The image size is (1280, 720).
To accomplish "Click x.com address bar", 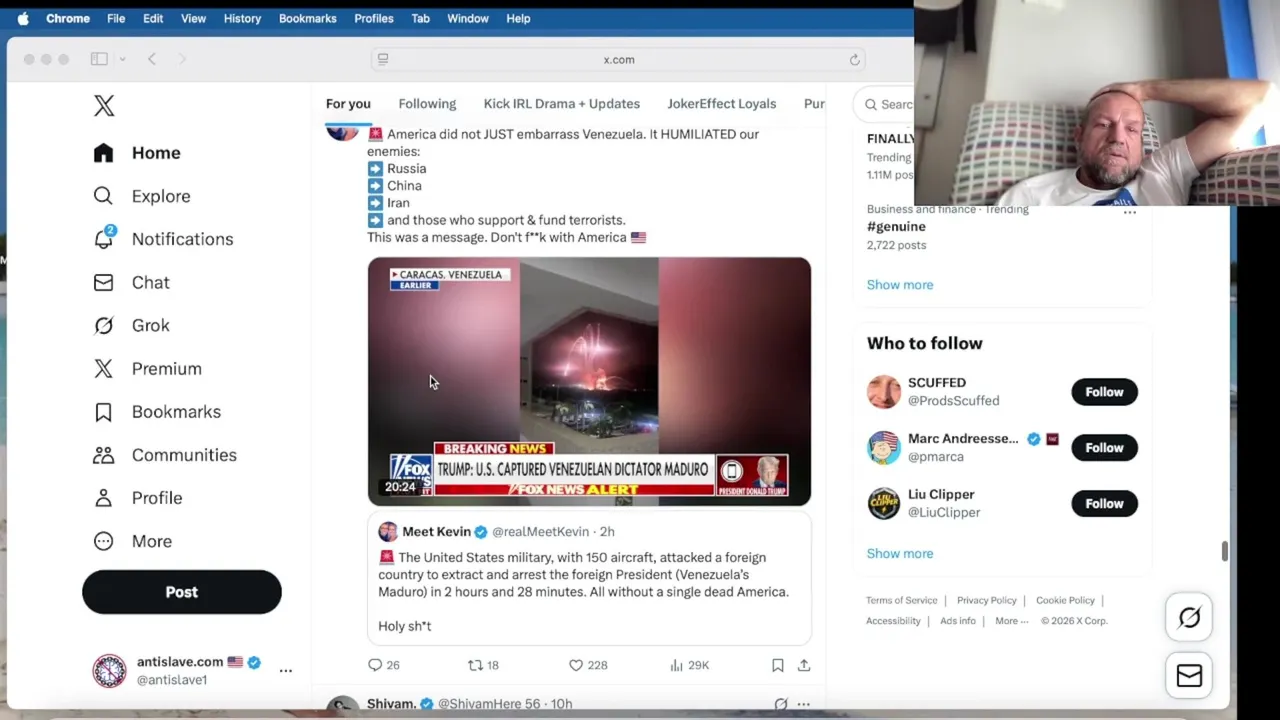I will pos(618,60).
